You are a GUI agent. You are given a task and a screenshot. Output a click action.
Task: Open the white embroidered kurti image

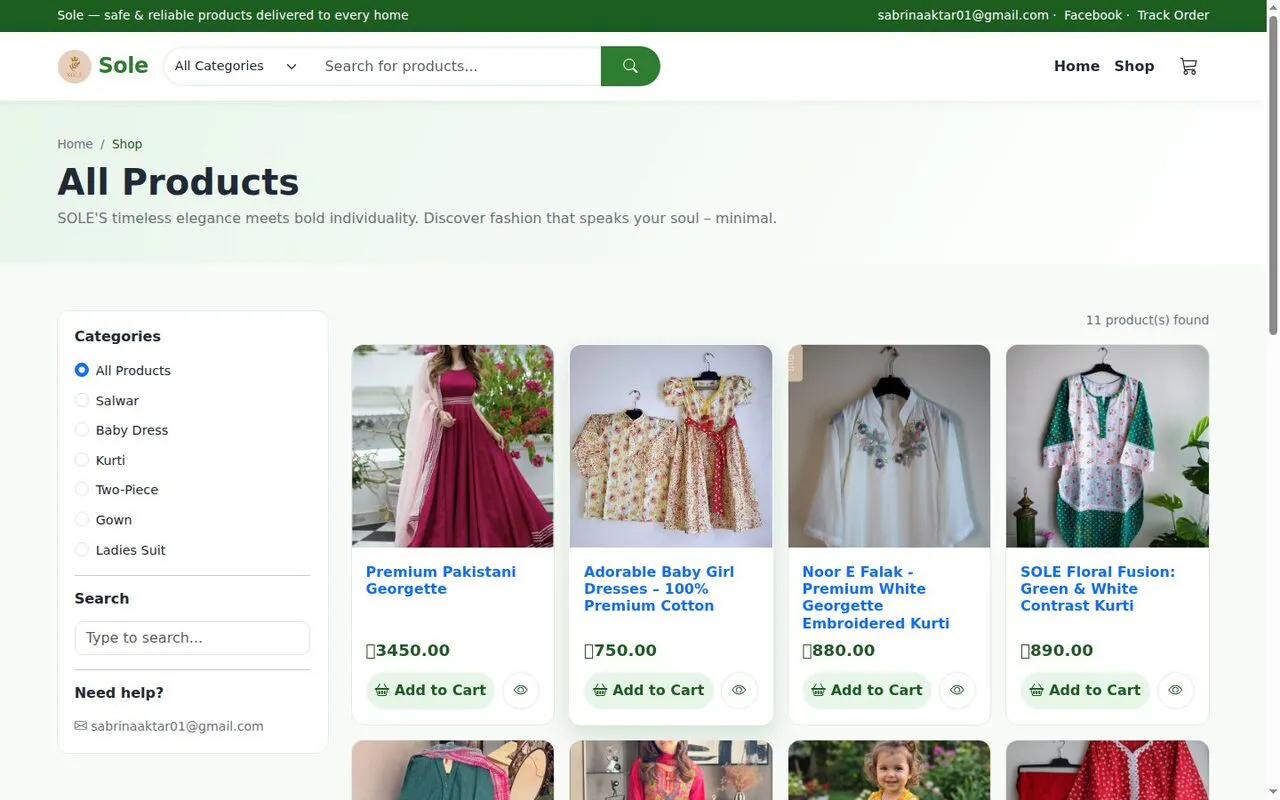[889, 446]
